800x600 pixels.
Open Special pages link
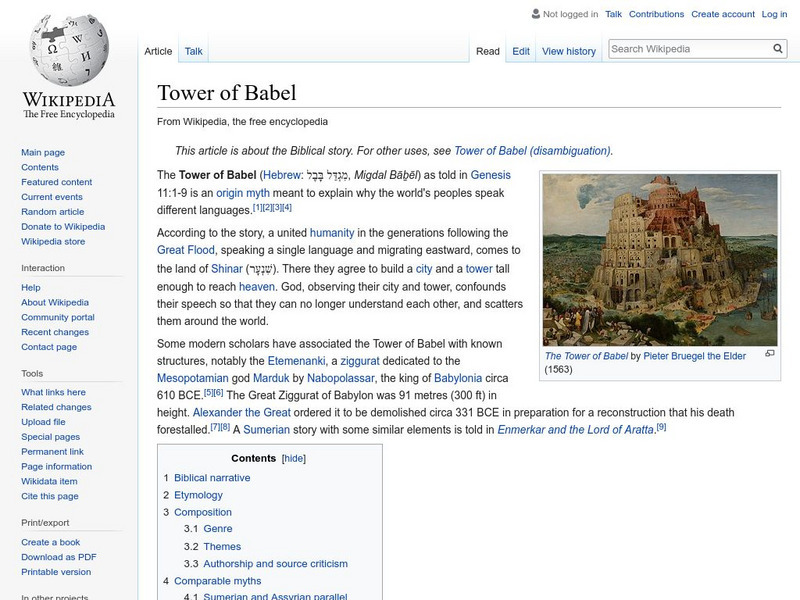(51, 436)
